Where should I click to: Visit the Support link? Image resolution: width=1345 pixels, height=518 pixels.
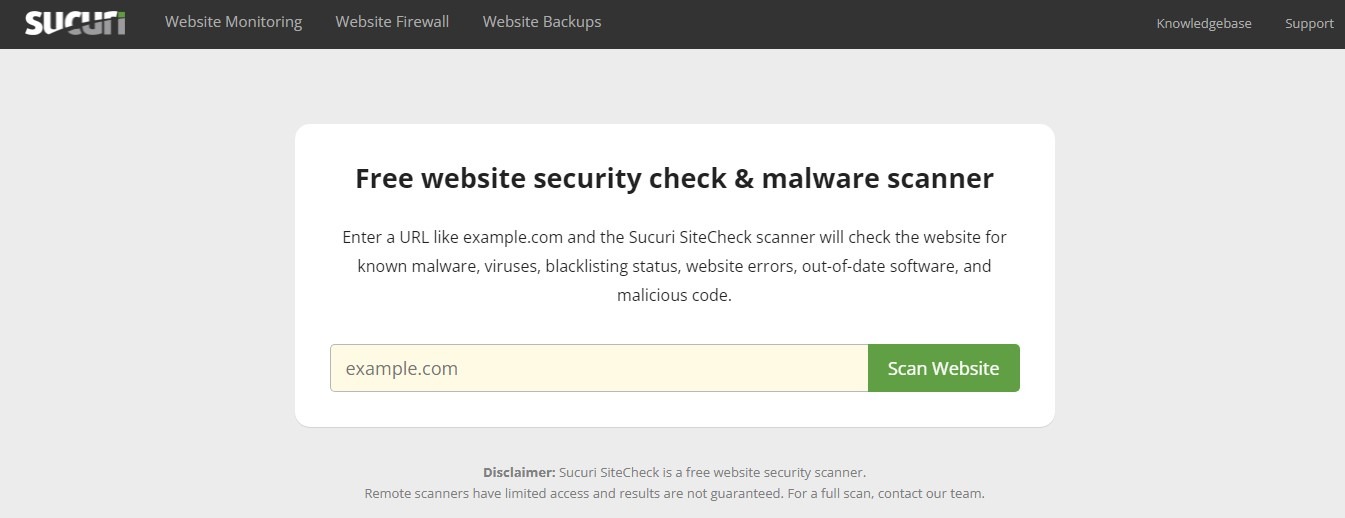1309,23
